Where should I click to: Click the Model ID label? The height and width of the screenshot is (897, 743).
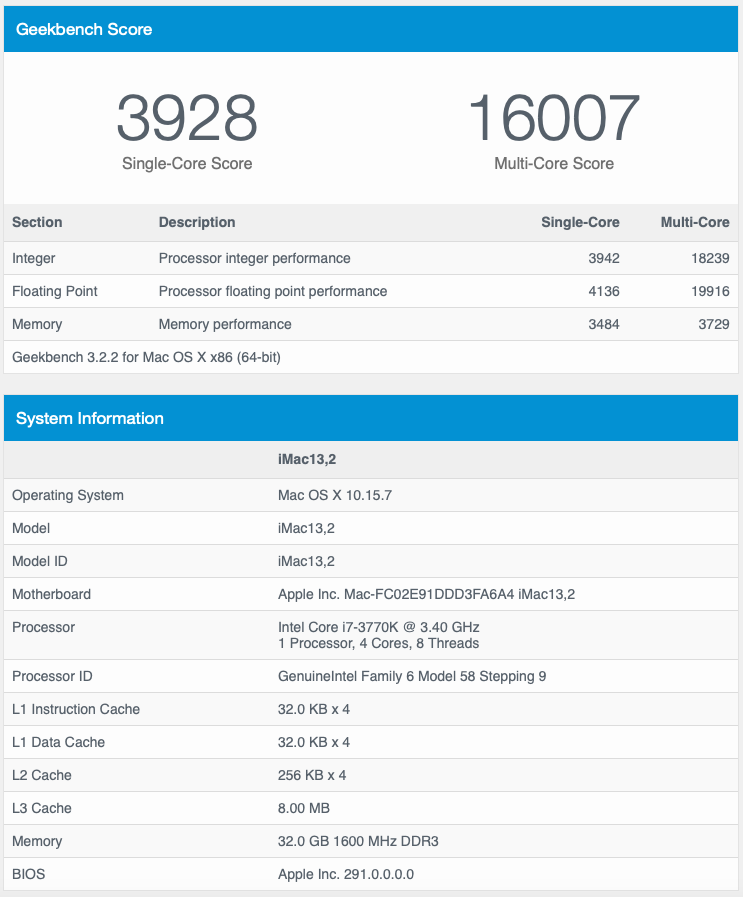coord(39,561)
